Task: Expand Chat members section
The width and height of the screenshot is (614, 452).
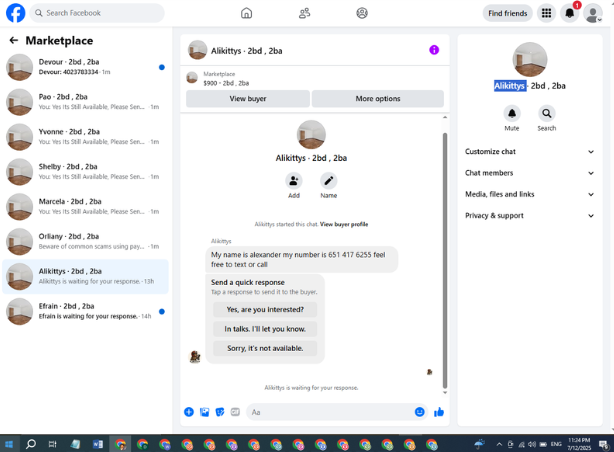Action: [529, 173]
